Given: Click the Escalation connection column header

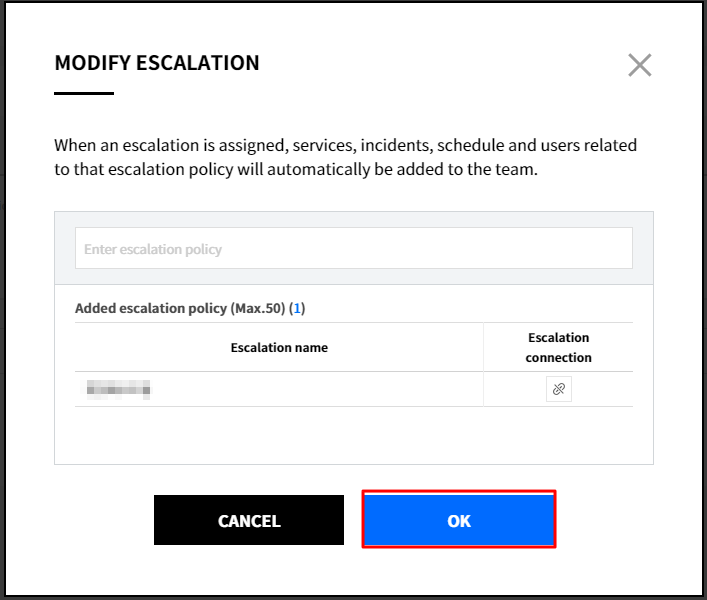Looking at the screenshot, I should [558, 347].
